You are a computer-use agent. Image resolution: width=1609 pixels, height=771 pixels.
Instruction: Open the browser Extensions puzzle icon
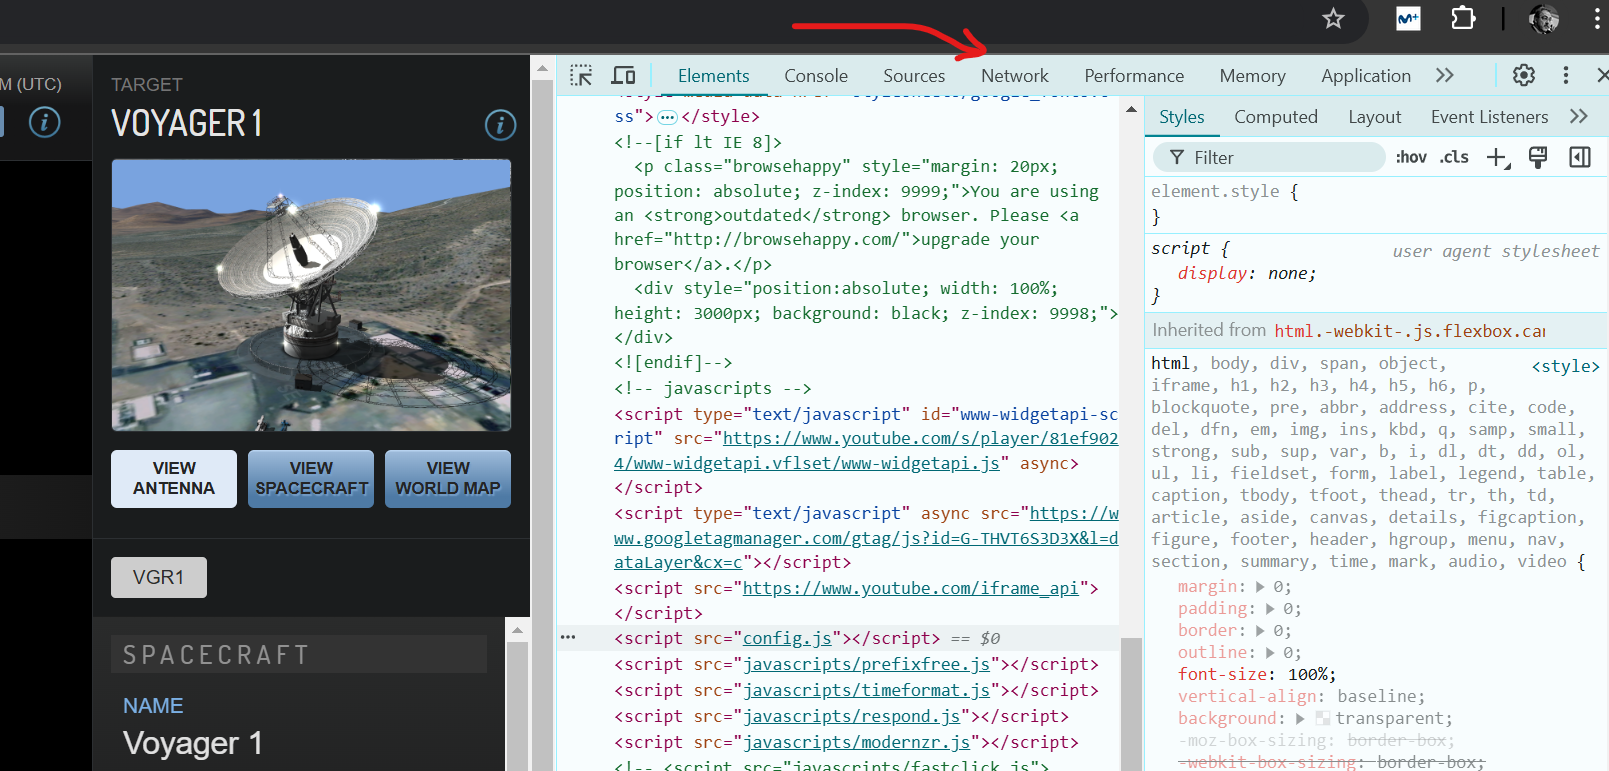point(1463,19)
